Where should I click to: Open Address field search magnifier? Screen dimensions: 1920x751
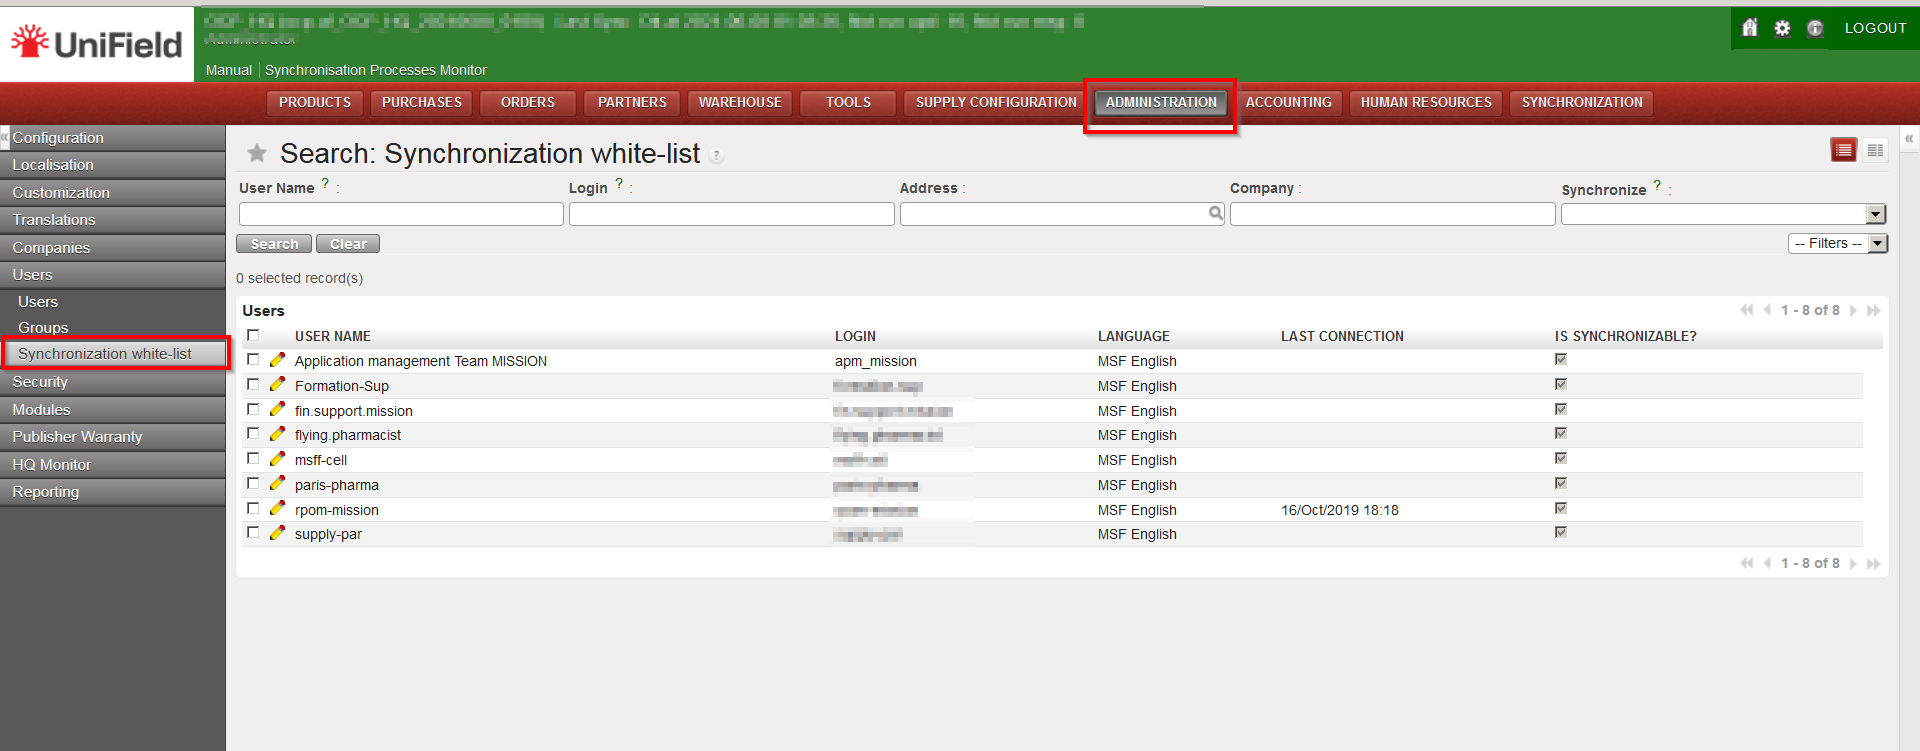click(1215, 213)
